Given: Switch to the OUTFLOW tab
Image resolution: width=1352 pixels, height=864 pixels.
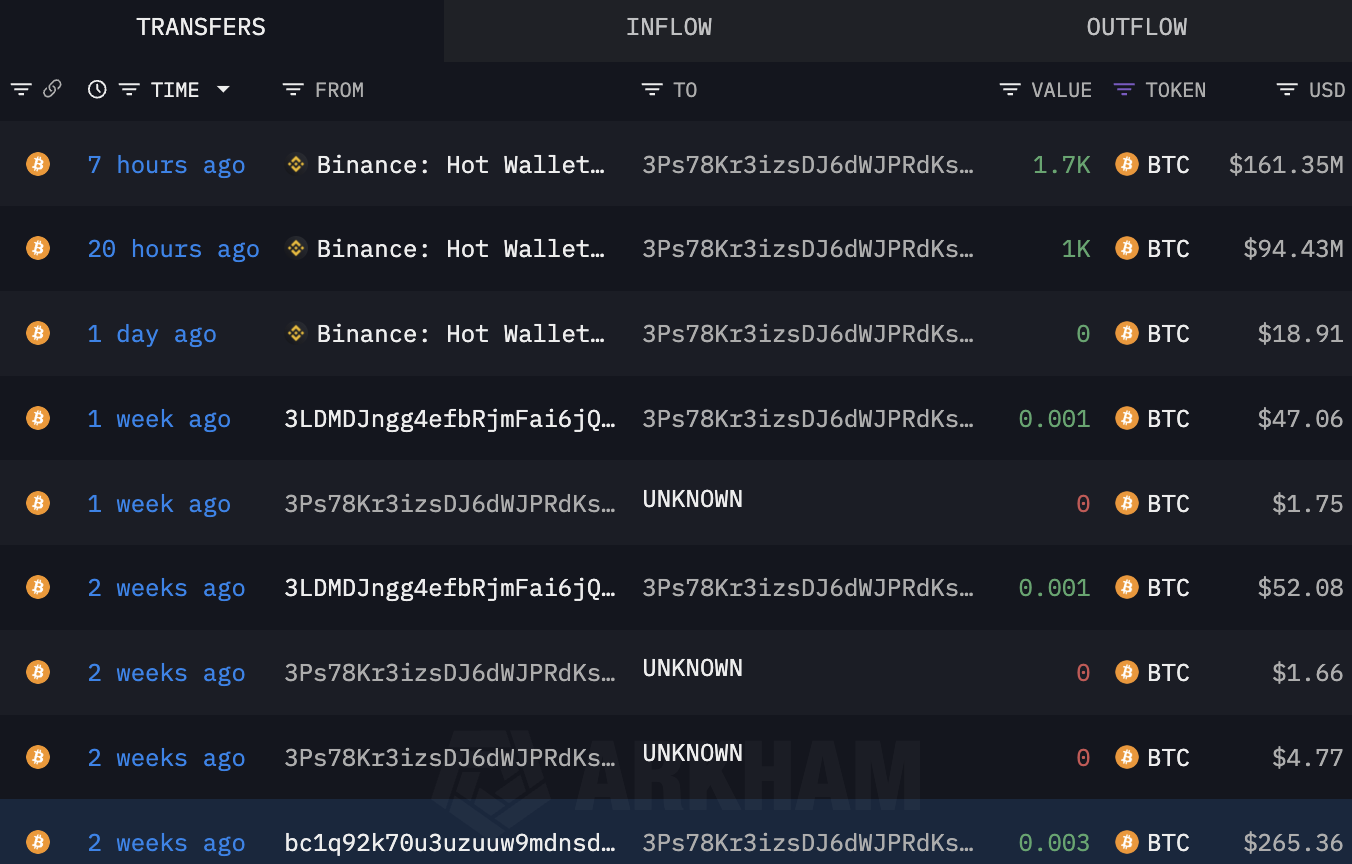Looking at the screenshot, I should 1136,28.
